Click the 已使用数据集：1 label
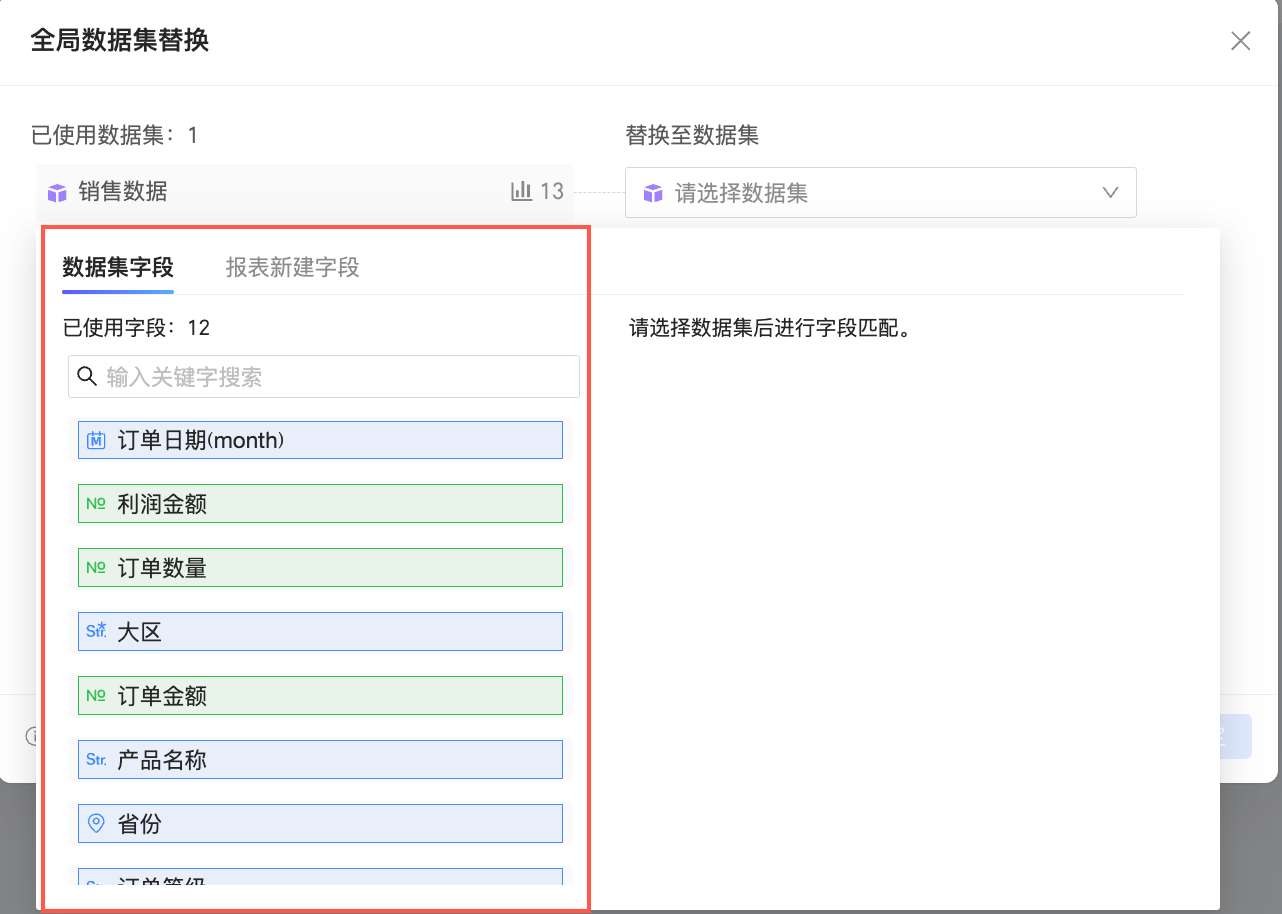The image size is (1282, 914). click(x=115, y=135)
